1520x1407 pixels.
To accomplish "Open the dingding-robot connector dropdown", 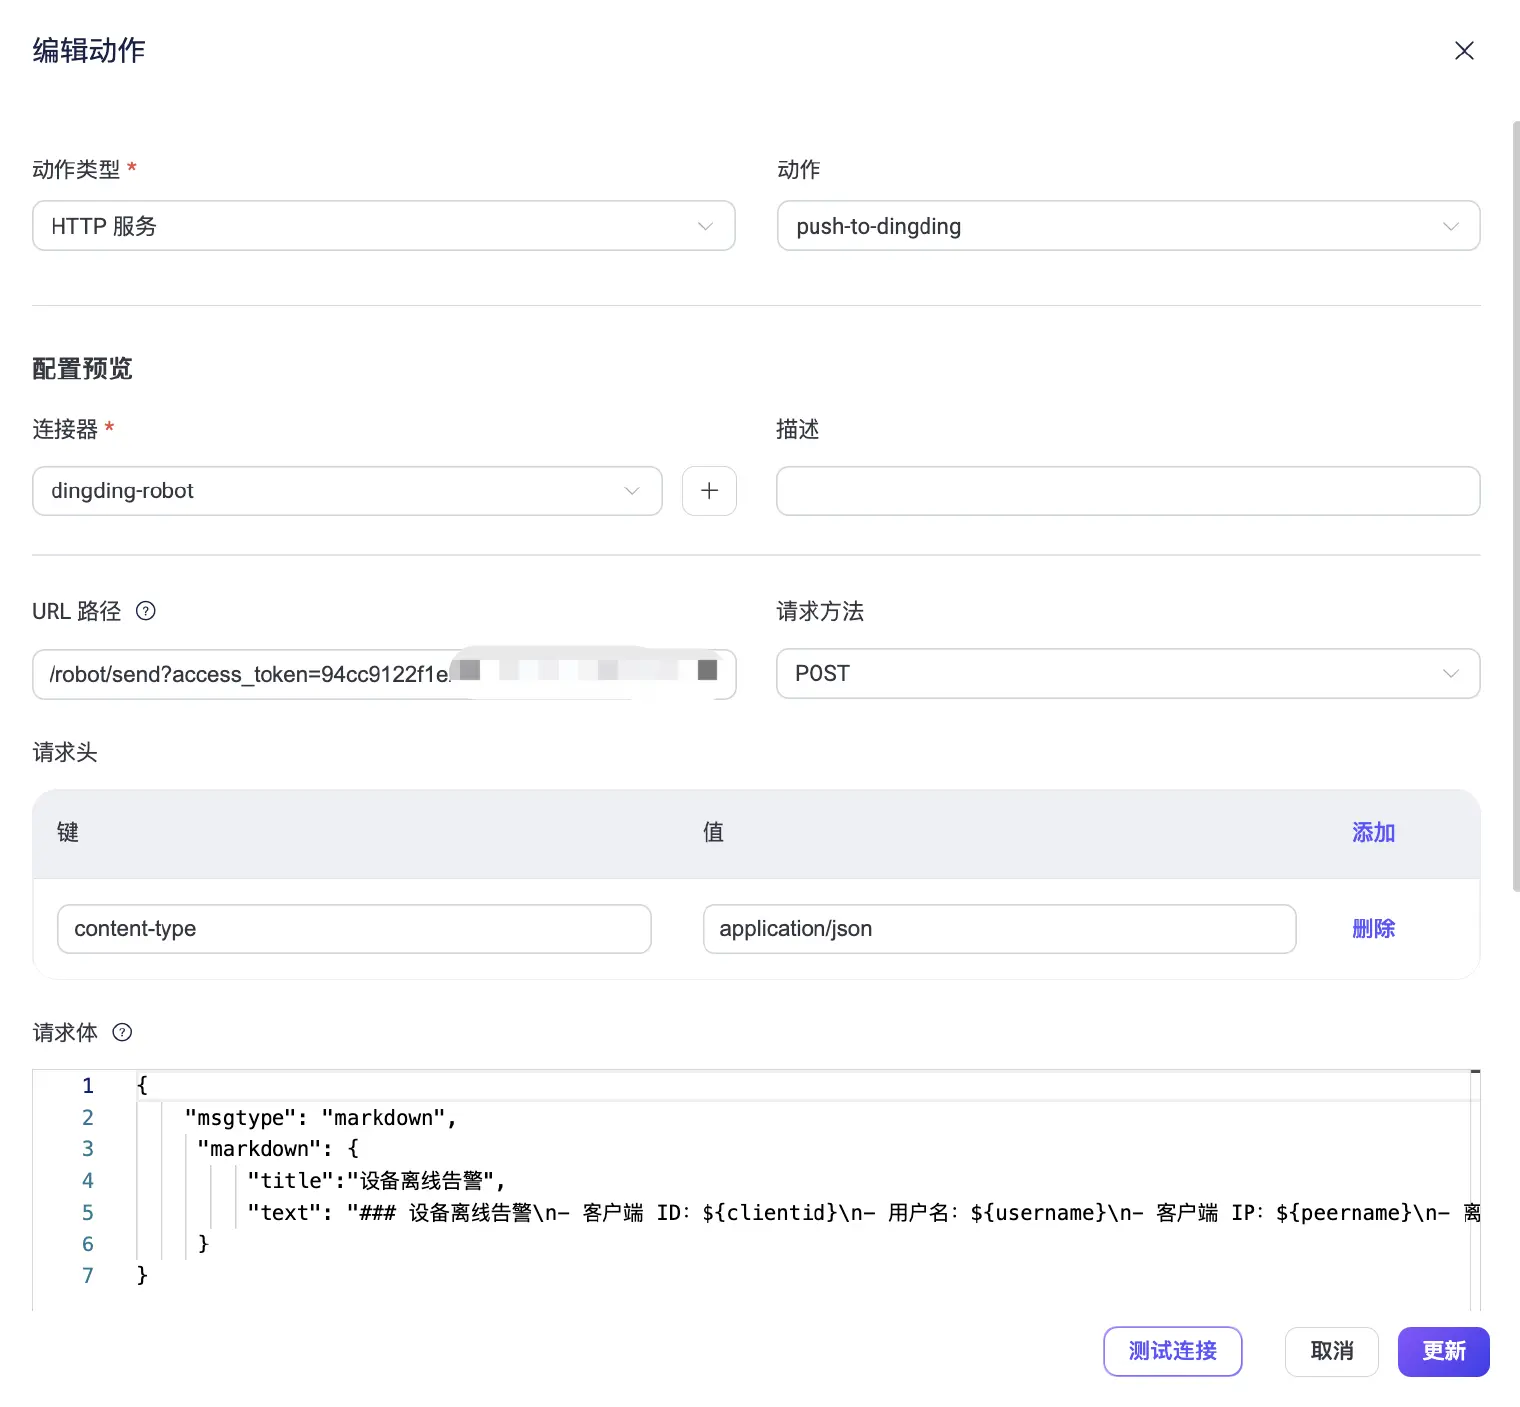I will click(x=347, y=491).
